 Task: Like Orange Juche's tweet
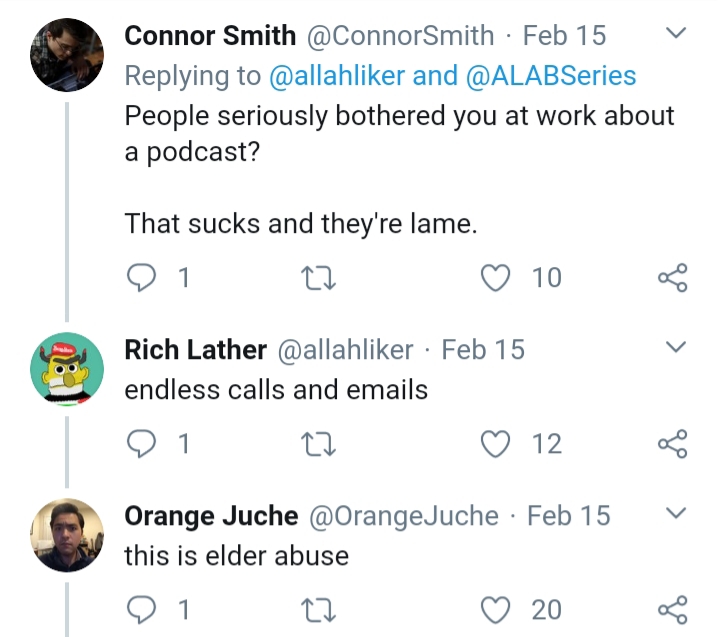coord(495,610)
